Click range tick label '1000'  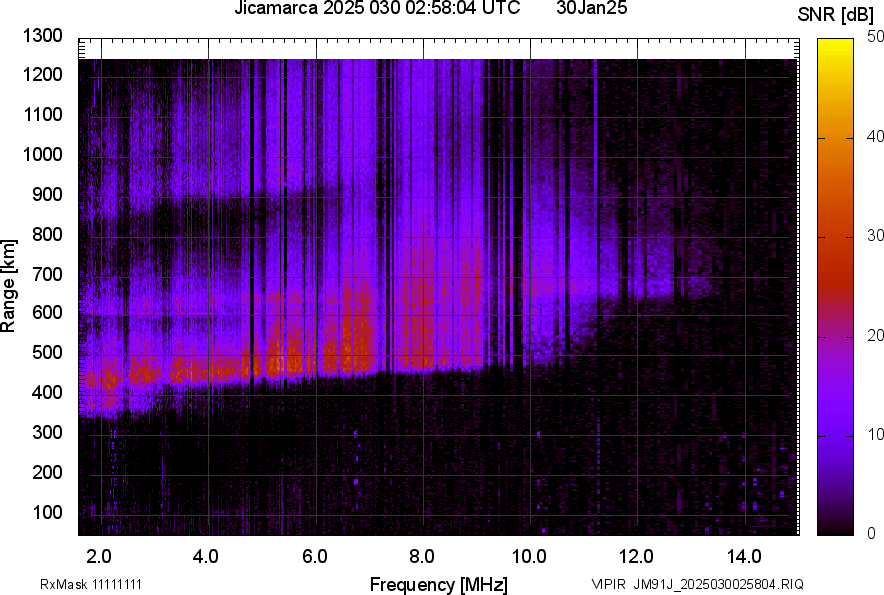(42, 154)
